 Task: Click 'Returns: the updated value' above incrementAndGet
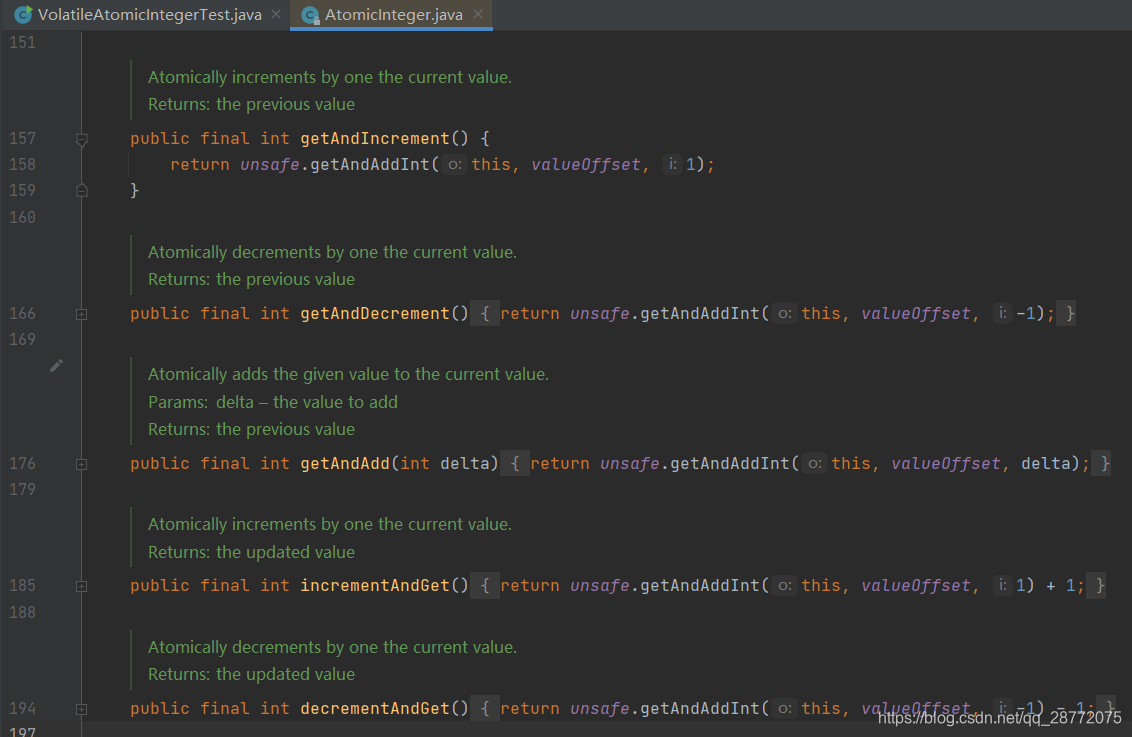click(x=251, y=551)
